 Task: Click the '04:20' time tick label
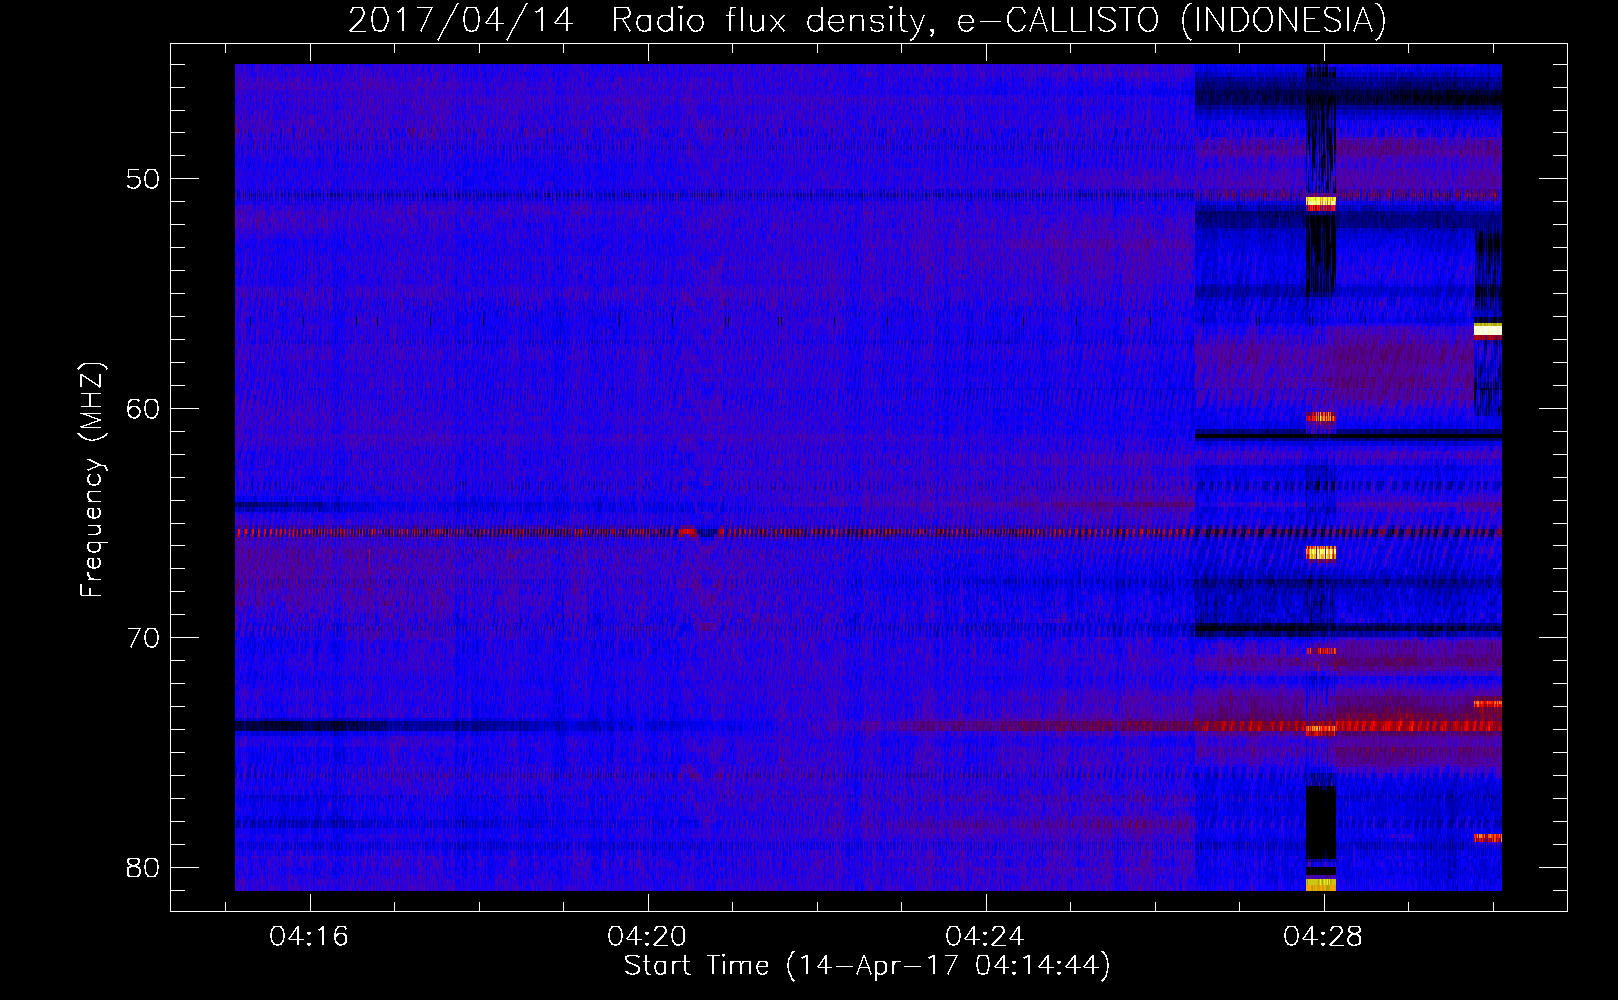click(647, 936)
